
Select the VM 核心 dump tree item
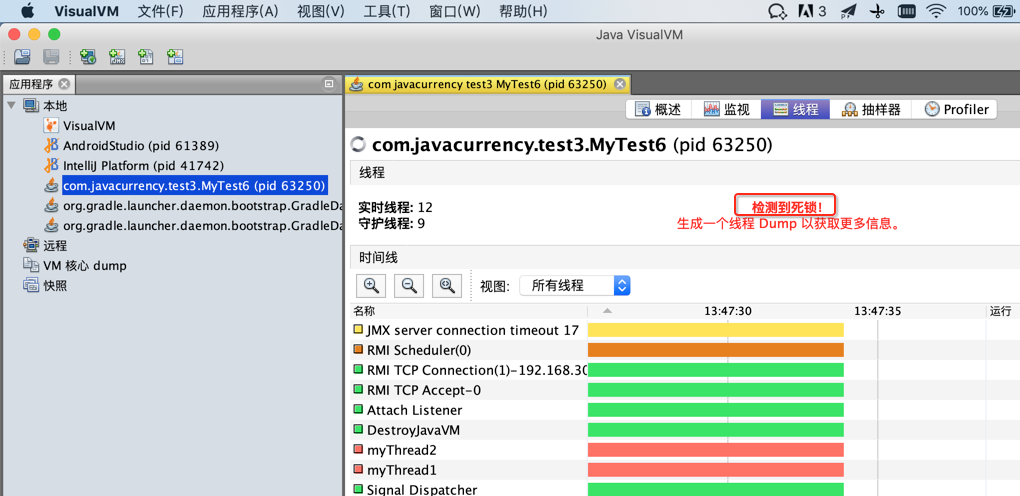[x=85, y=266]
